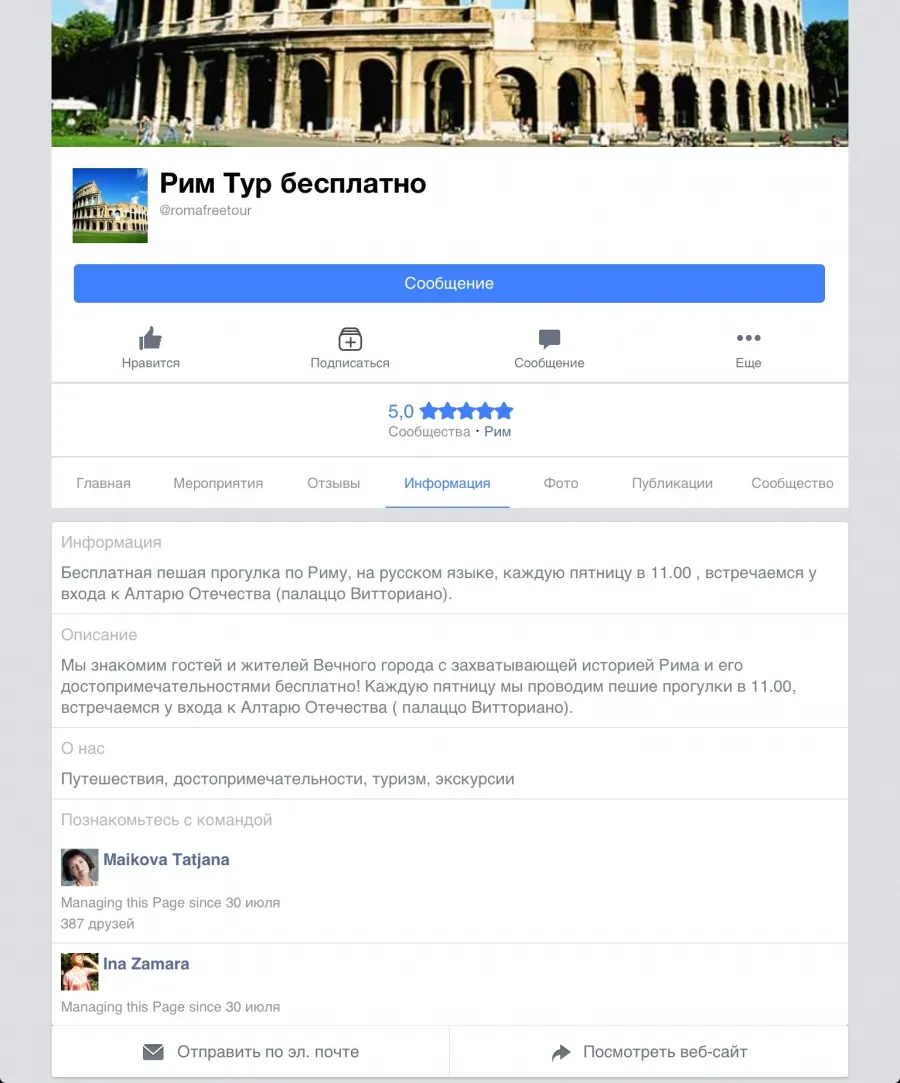
Task: Open the Сообщество tab
Action: point(792,483)
